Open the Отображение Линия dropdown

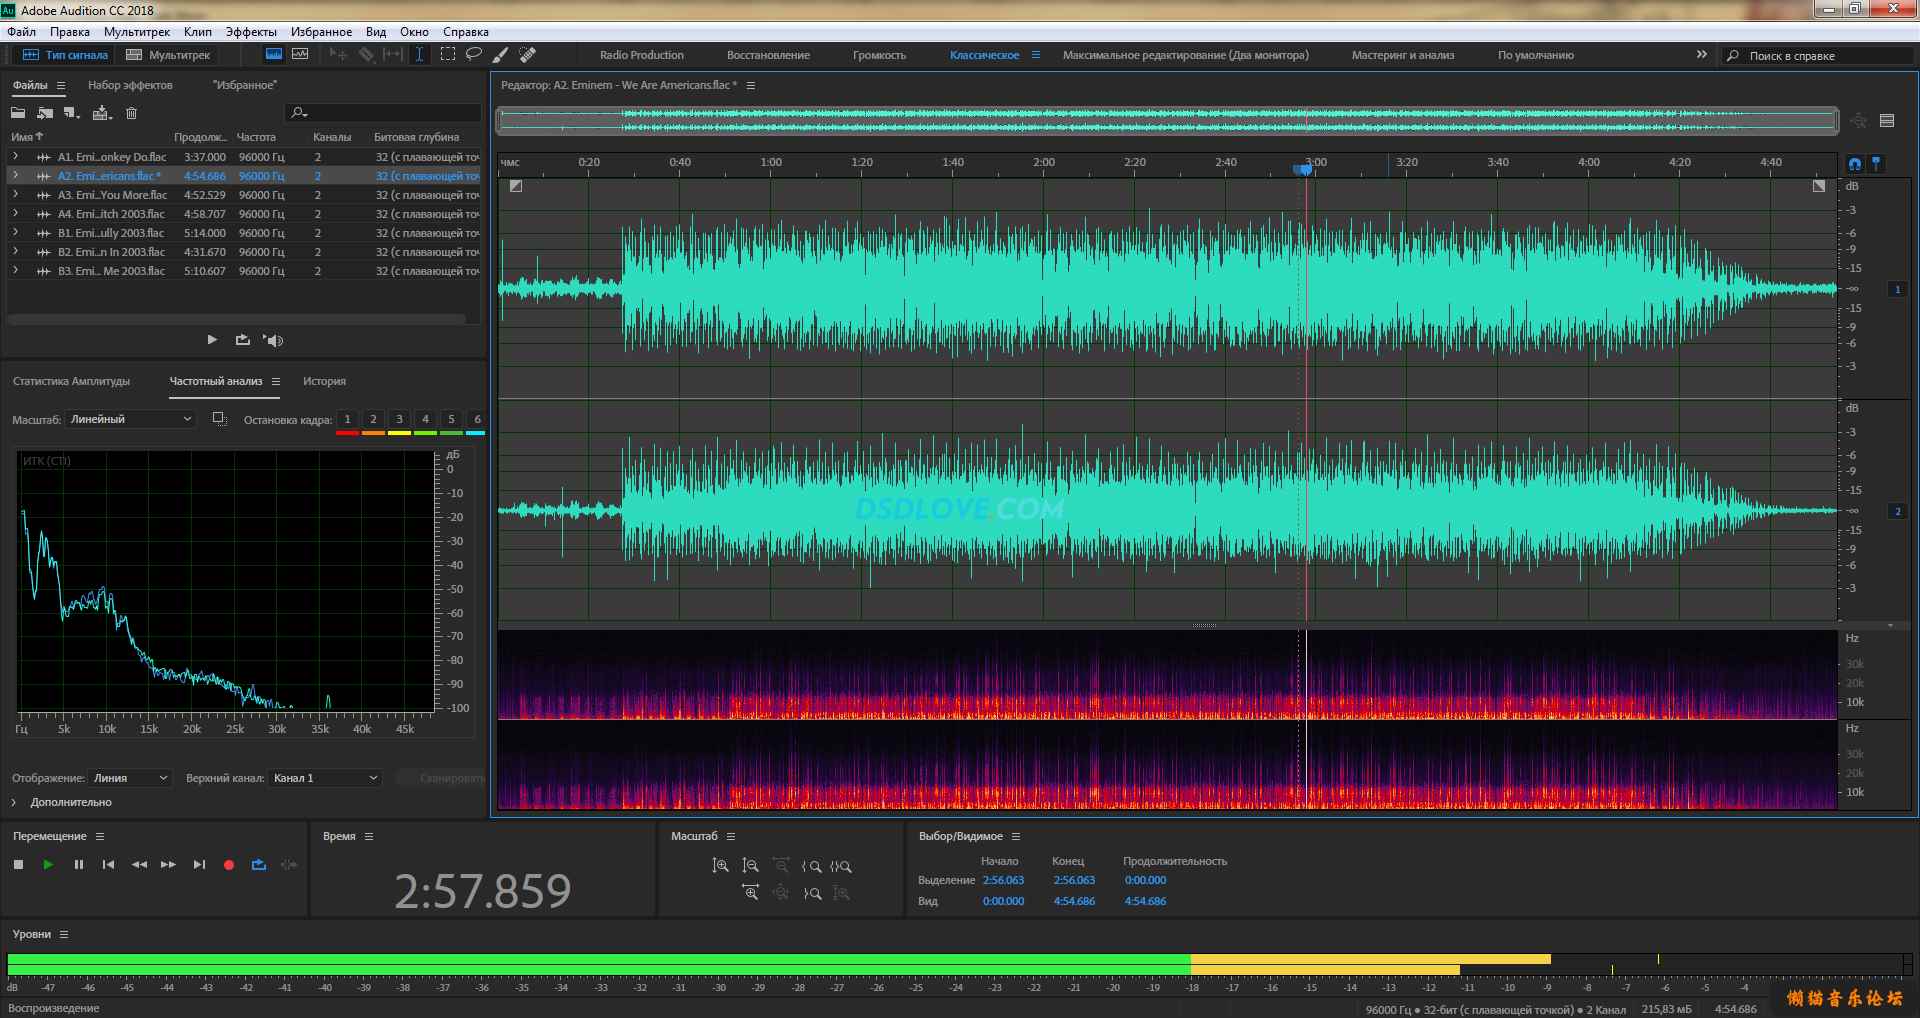pyautogui.click(x=130, y=778)
